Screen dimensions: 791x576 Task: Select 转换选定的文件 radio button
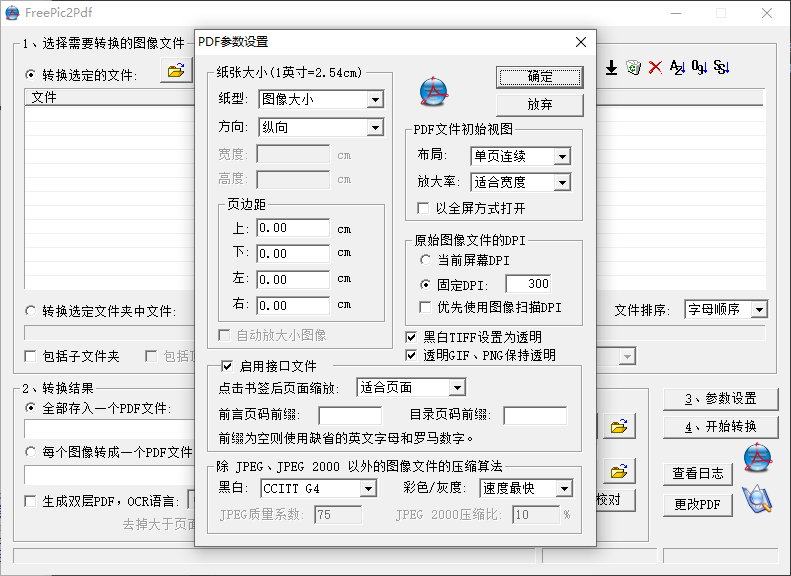point(30,75)
